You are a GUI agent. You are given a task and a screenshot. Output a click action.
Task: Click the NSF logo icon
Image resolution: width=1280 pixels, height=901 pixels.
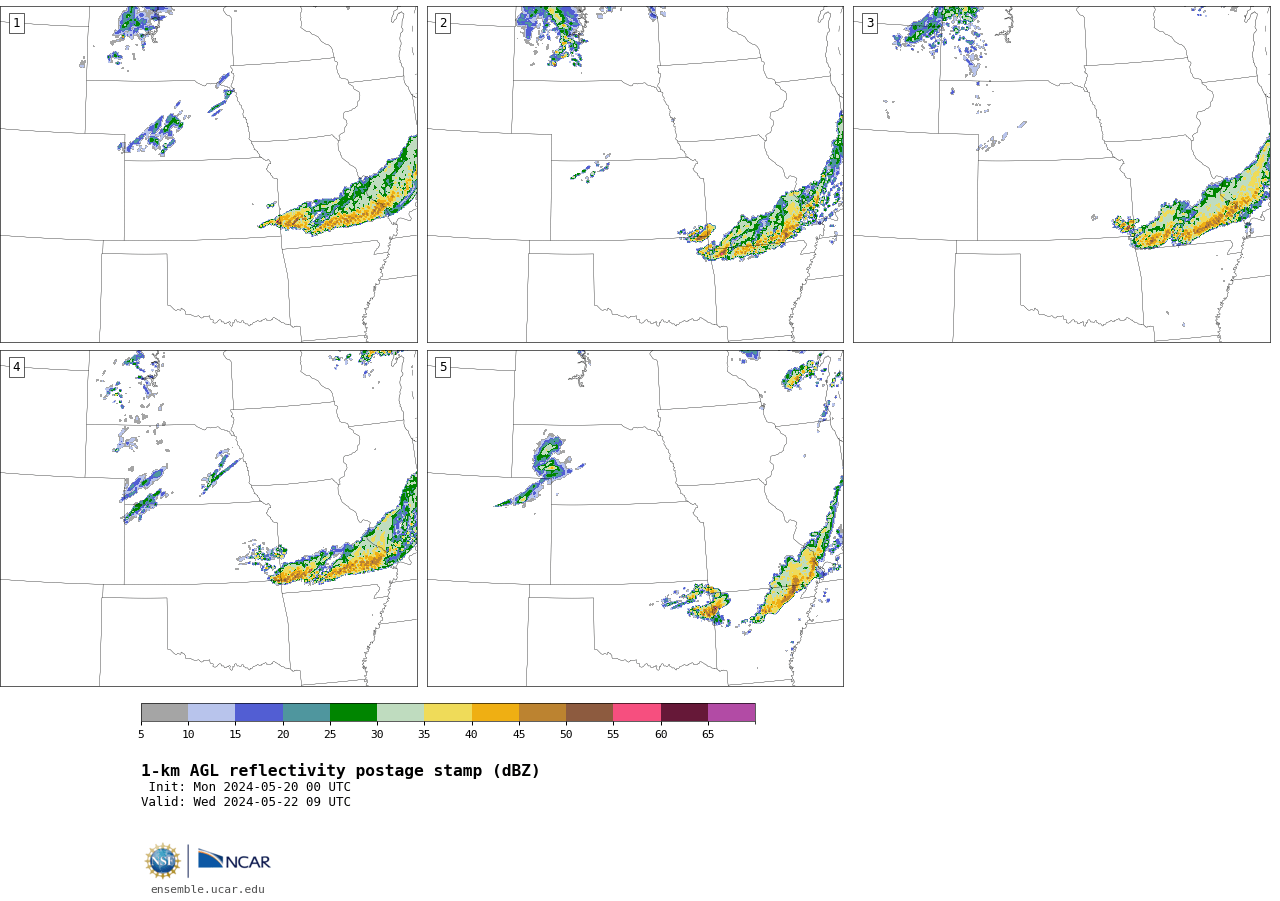pos(163,861)
